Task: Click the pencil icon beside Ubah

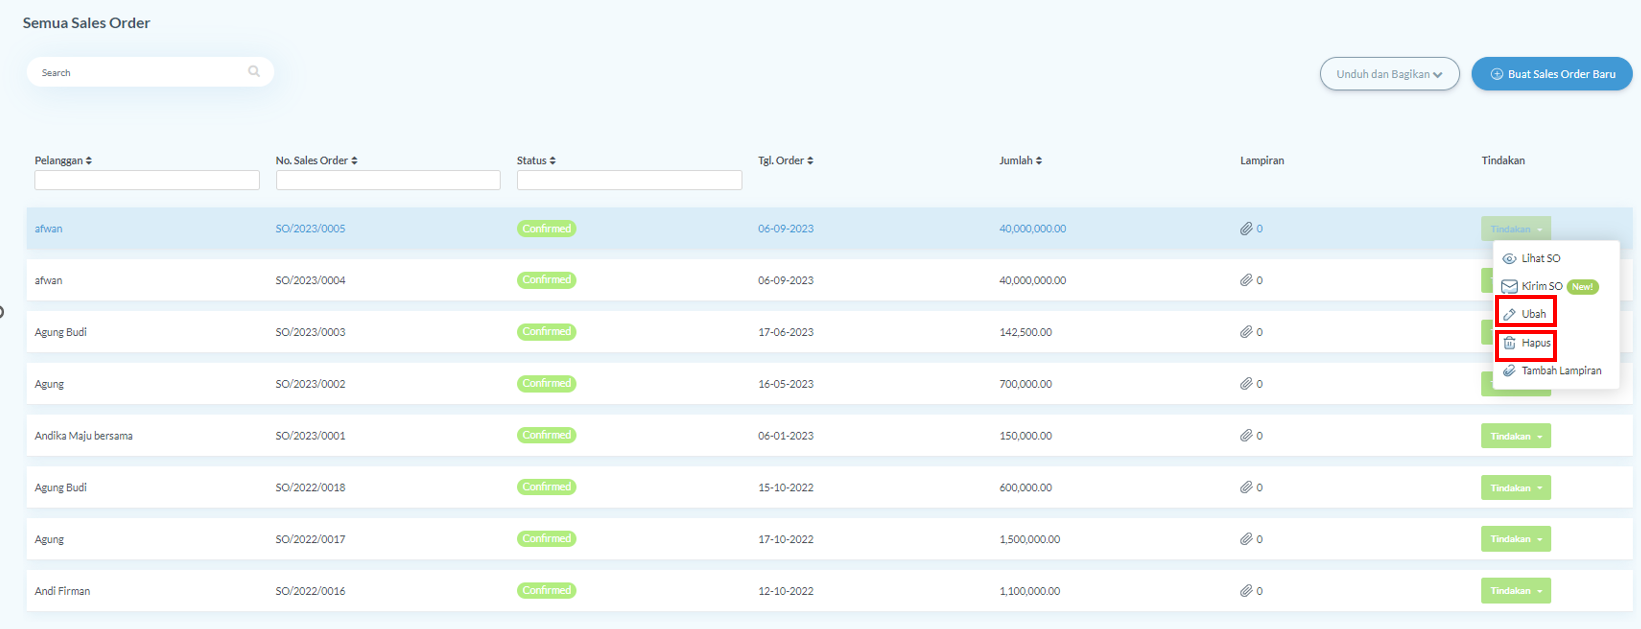Action: pos(1509,314)
